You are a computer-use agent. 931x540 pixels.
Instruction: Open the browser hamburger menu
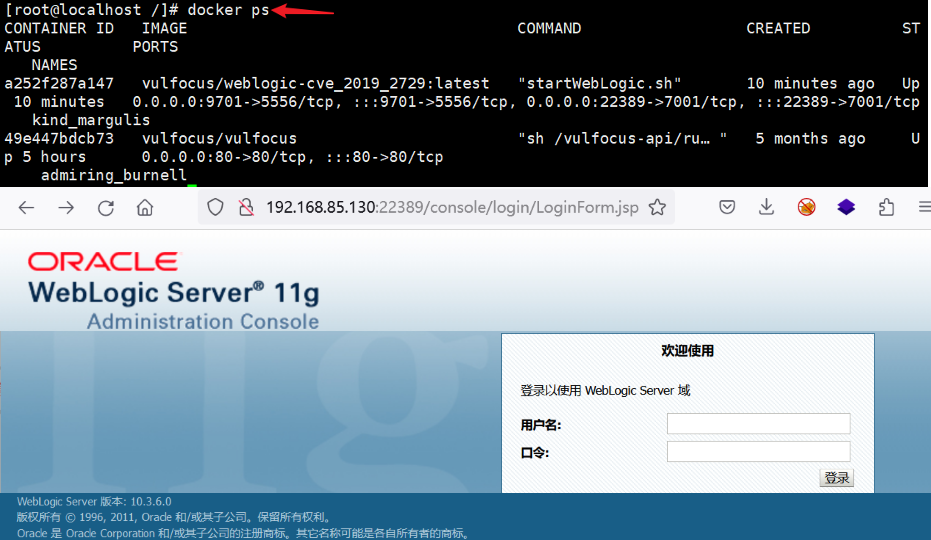924,207
